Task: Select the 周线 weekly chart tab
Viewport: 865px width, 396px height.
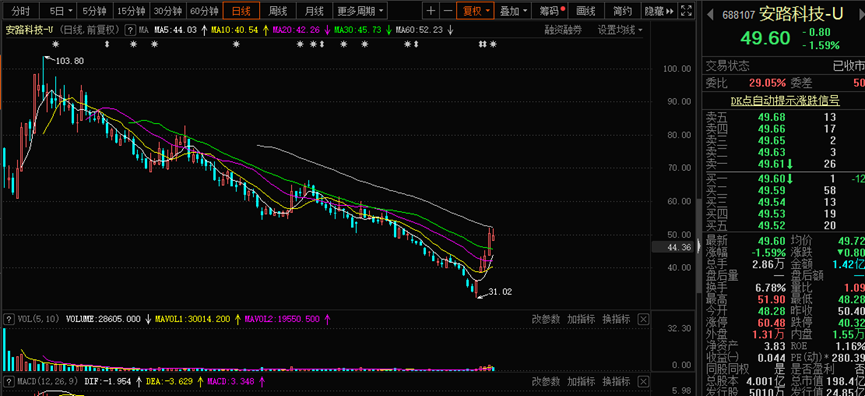Action: tap(277, 10)
